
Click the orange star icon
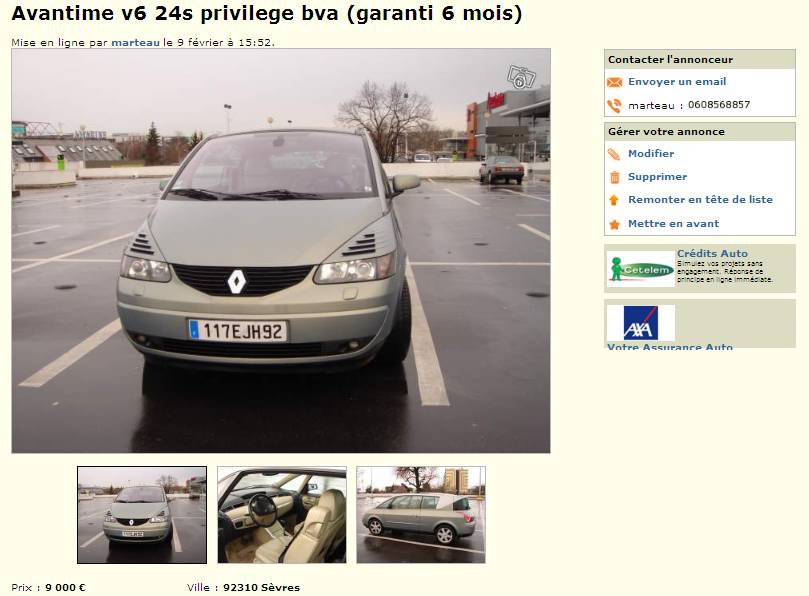[x=614, y=224]
